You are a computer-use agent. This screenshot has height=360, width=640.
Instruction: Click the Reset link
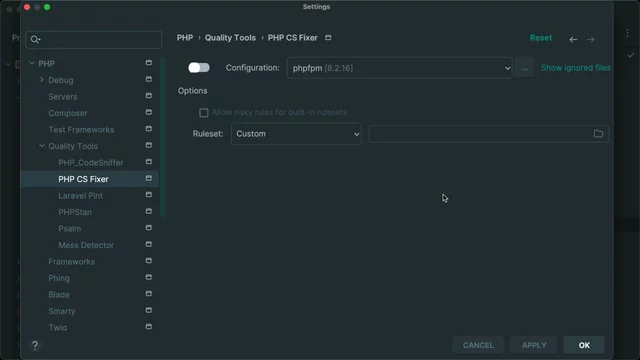pyautogui.click(x=540, y=38)
